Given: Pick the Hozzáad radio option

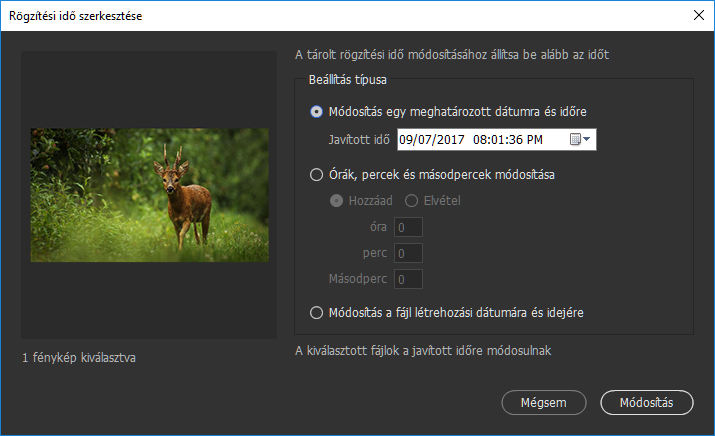Looking at the screenshot, I should [336, 200].
